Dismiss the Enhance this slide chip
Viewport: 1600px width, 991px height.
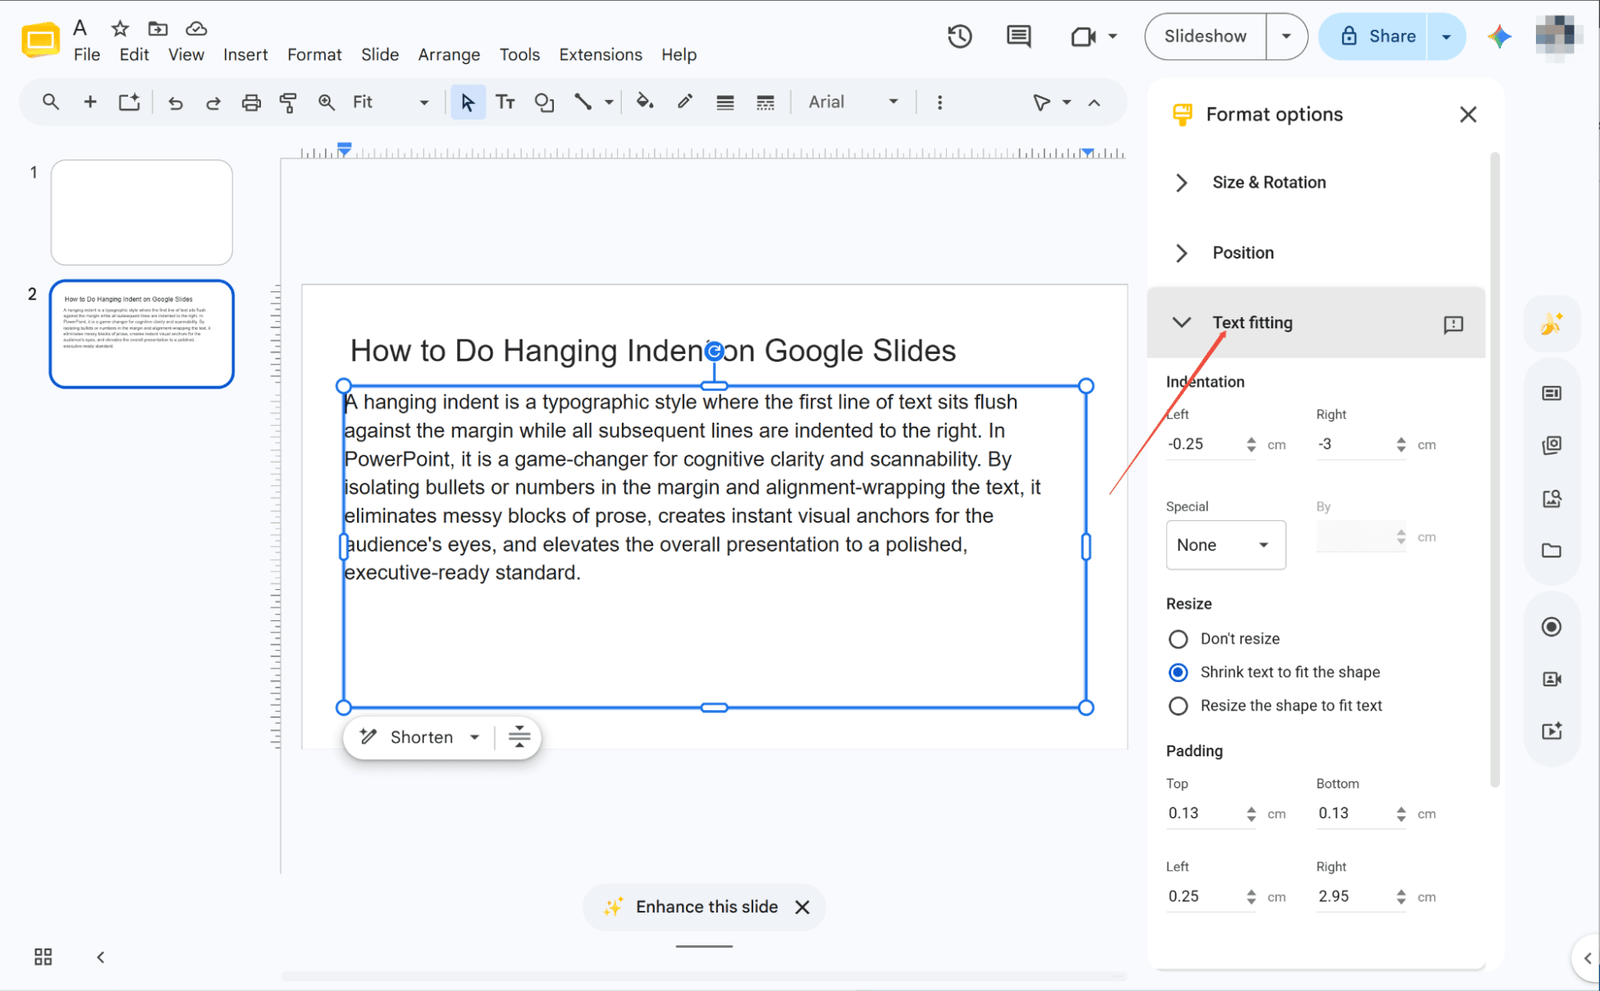point(802,907)
